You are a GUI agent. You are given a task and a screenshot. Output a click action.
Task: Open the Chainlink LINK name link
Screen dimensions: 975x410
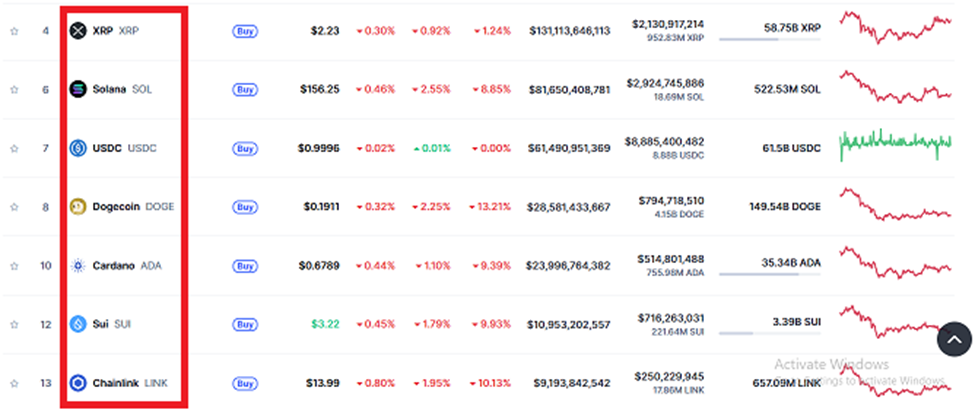(x=130, y=383)
